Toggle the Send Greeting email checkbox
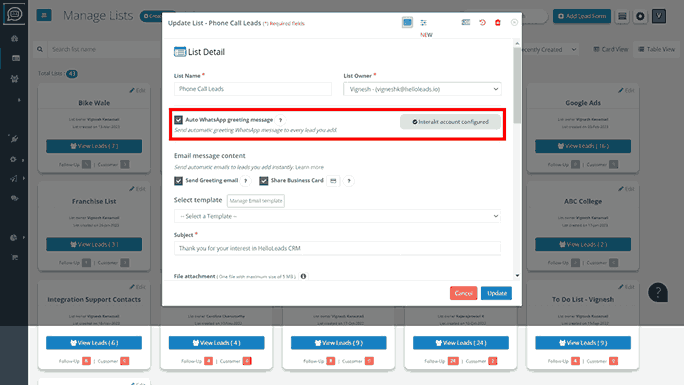 pos(178,181)
